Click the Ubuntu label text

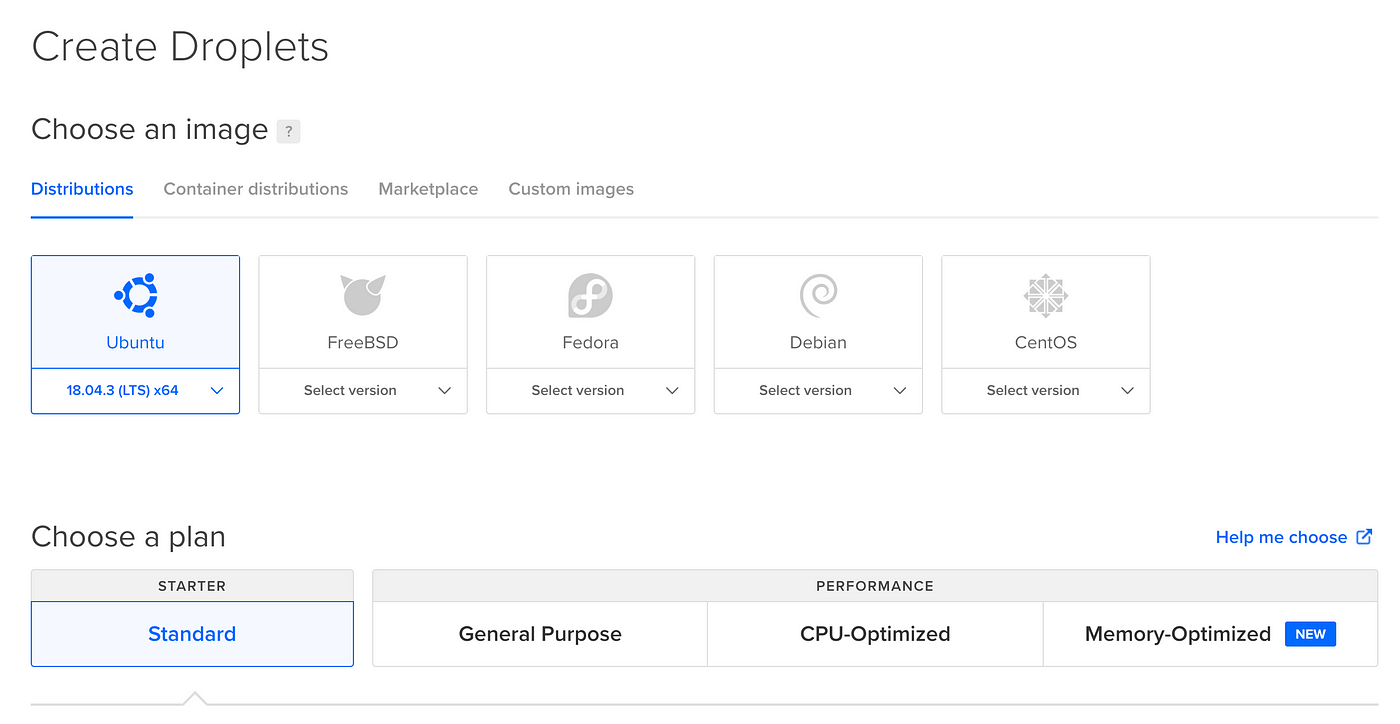click(135, 342)
